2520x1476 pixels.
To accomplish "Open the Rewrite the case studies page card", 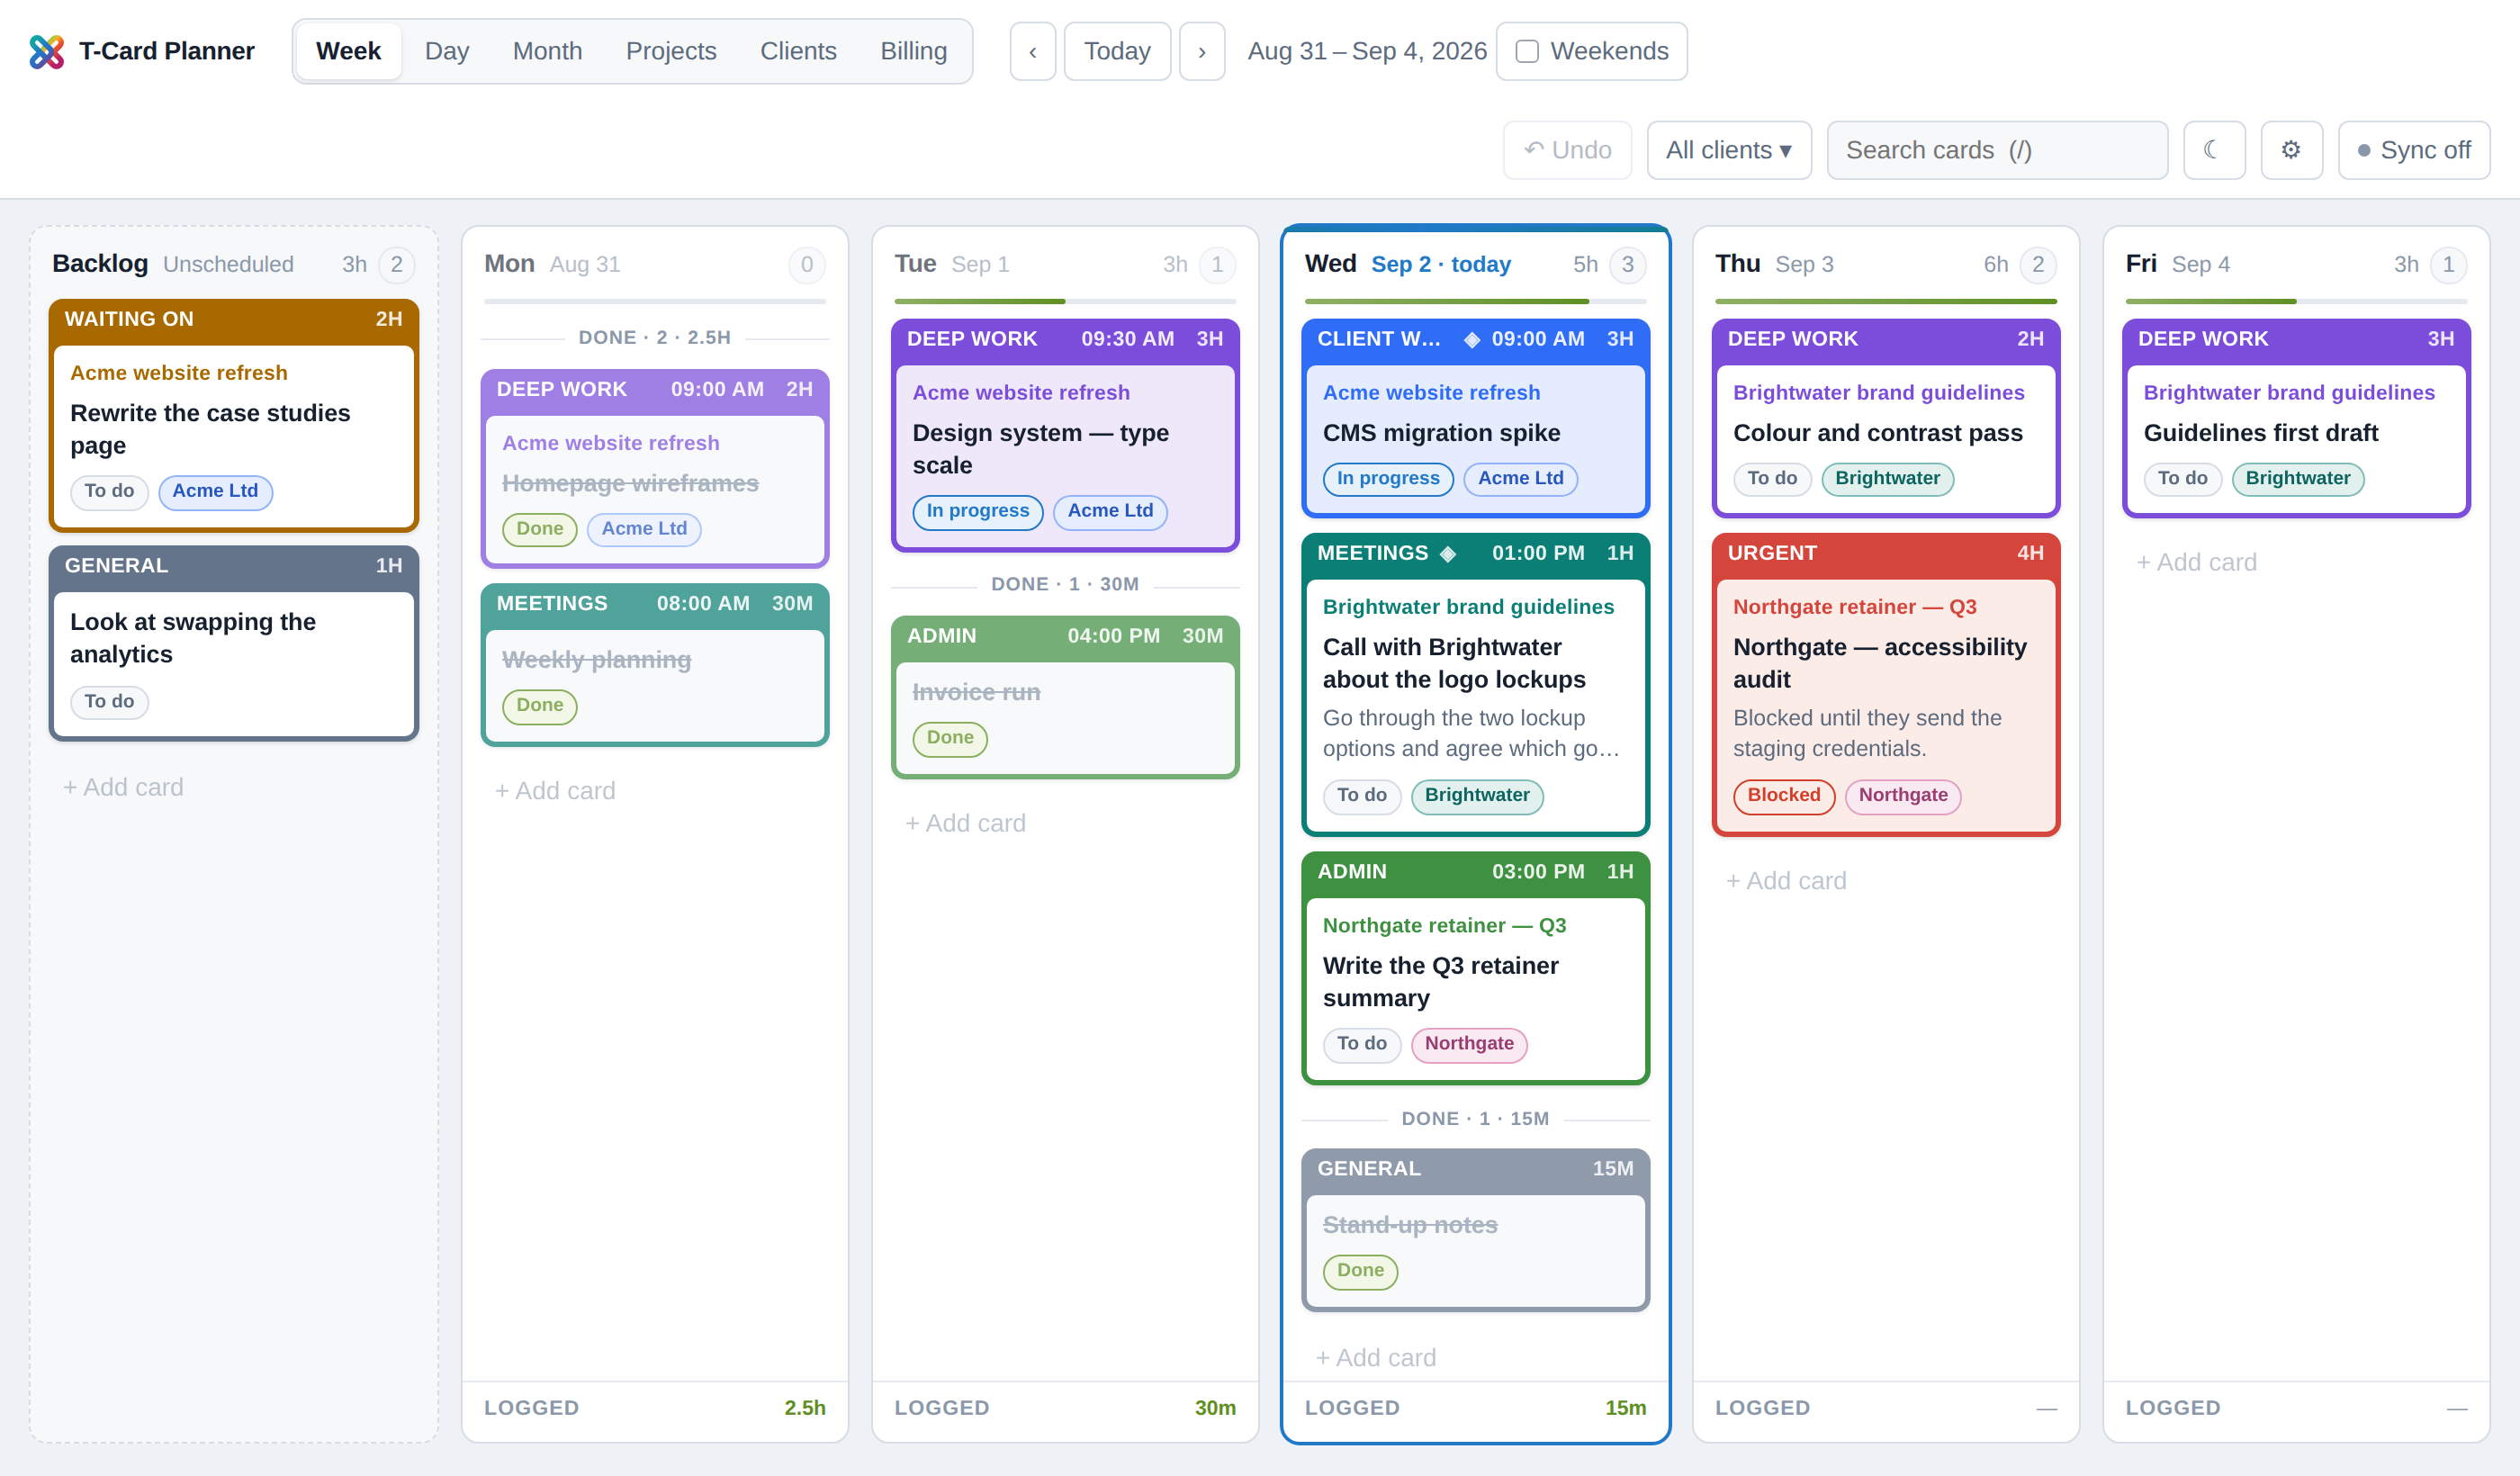I will 233,414.
